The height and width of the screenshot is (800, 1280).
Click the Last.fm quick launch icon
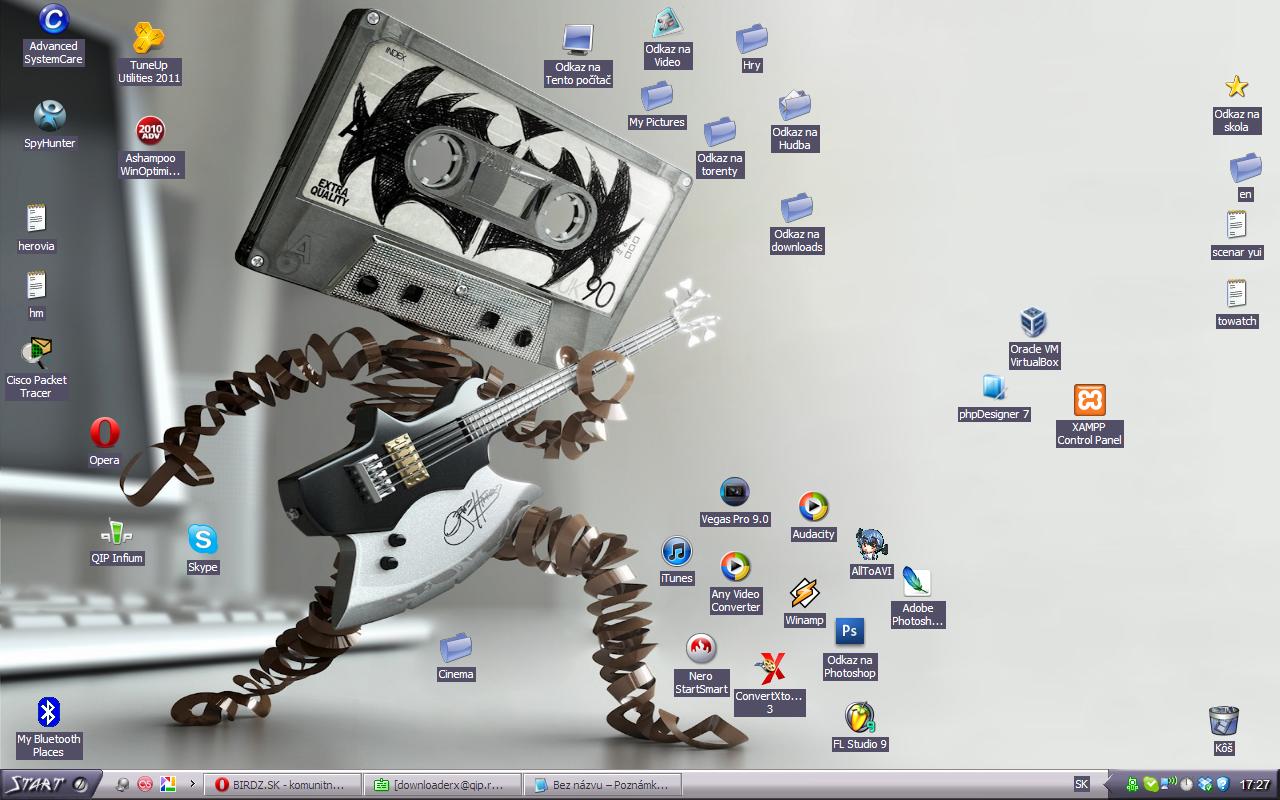pos(145,785)
